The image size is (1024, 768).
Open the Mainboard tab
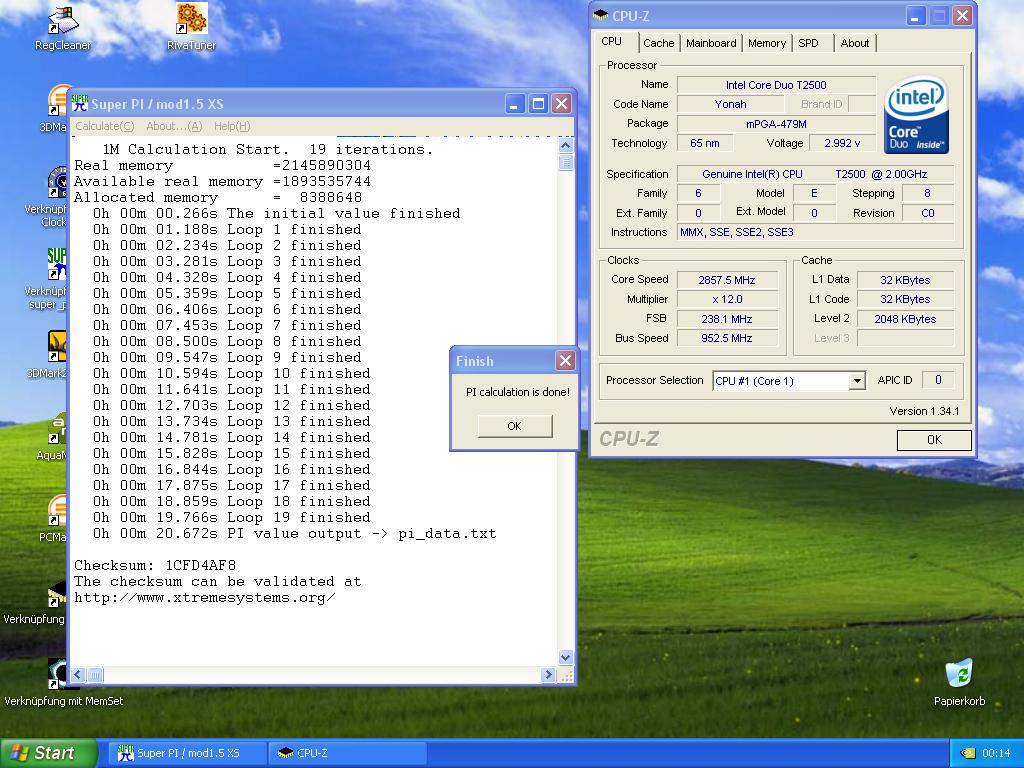711,43
